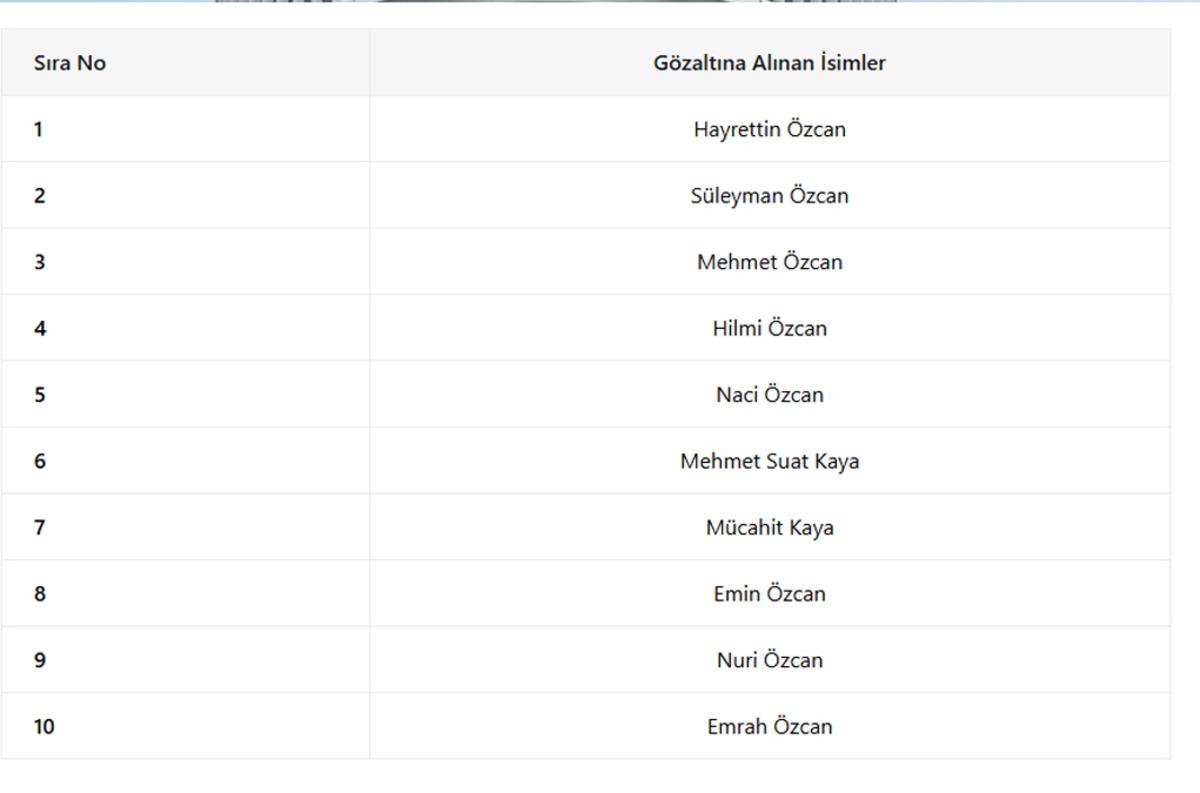1200x793 pixels.
Task: Click row number 2 cell
Action: coord(185,195)
